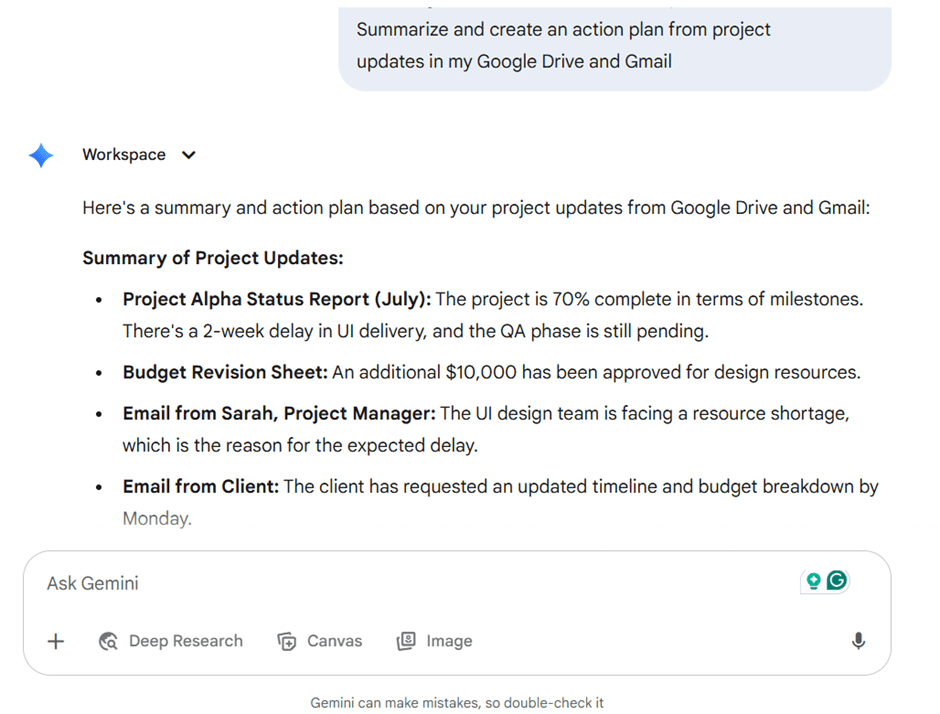Click the Gemini mistakes disclaimer text
The image size is (940, 714).
point(456,702)
